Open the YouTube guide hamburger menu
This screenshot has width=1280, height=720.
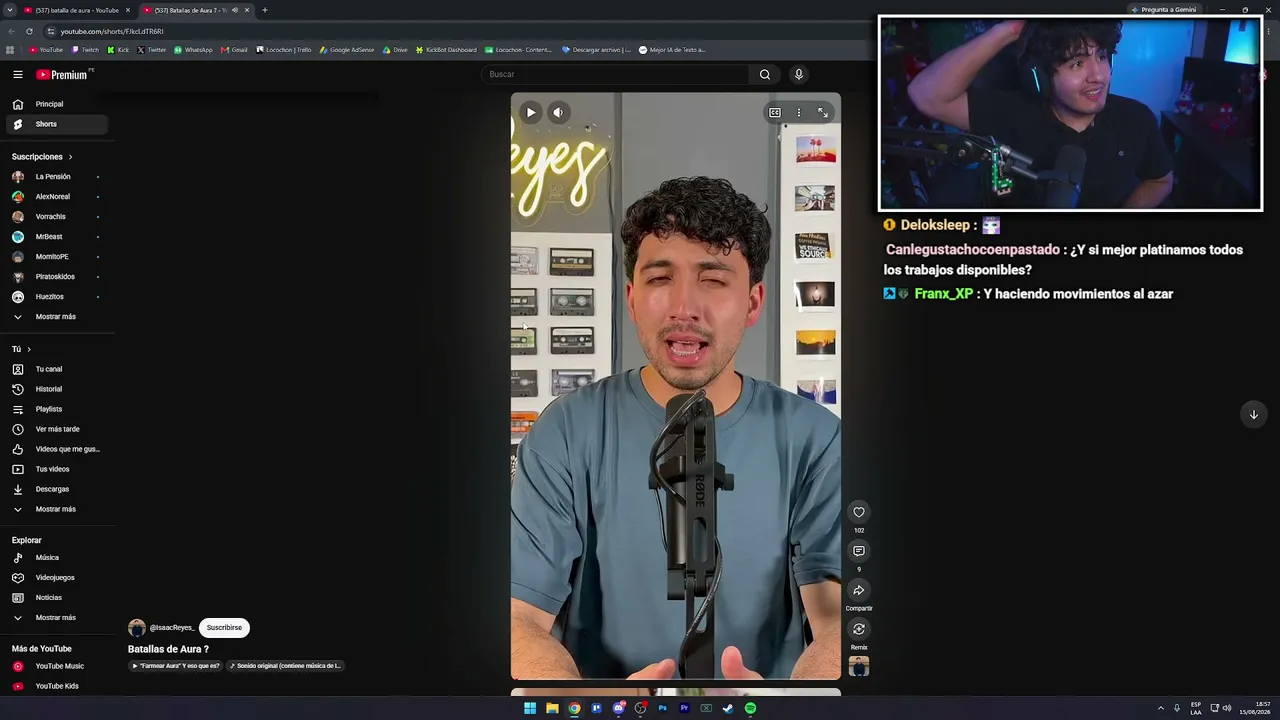pos(18,75)
